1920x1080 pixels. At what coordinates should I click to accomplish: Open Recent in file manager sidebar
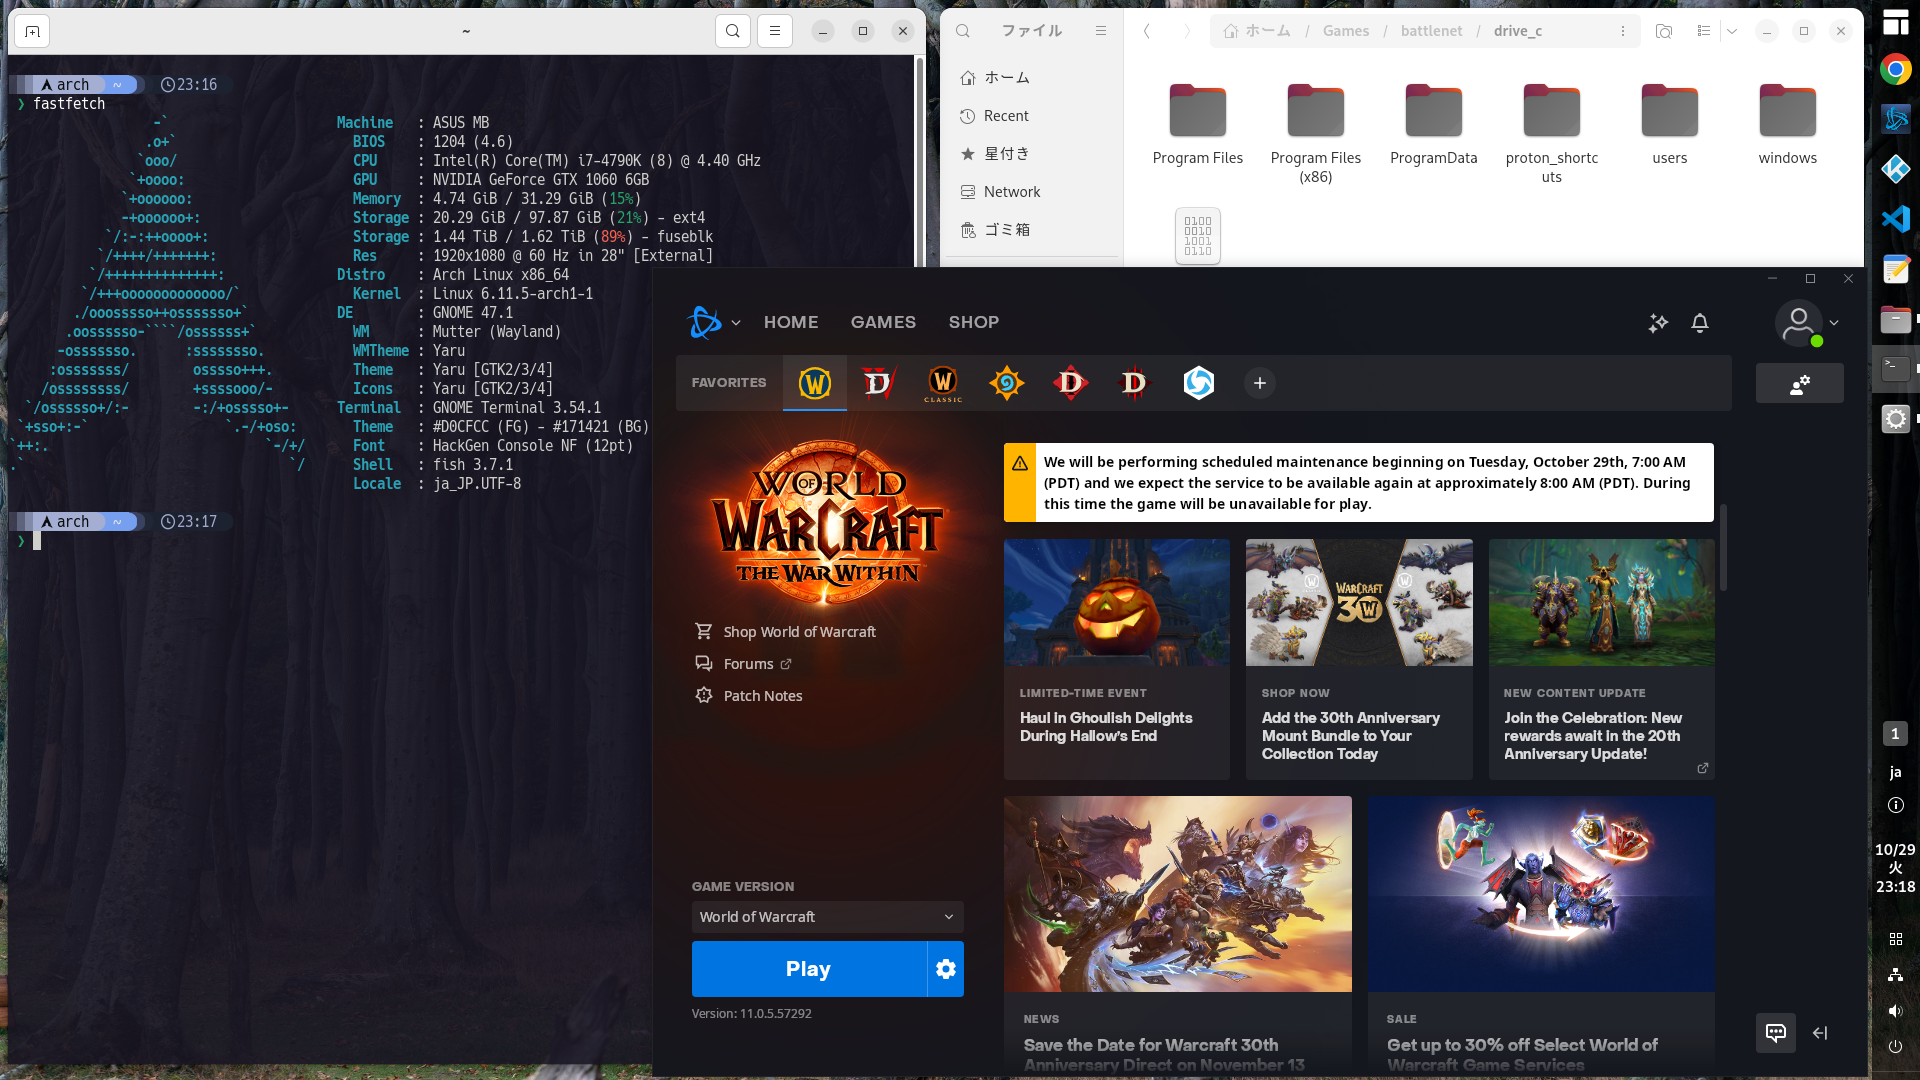click(1032, 116)
